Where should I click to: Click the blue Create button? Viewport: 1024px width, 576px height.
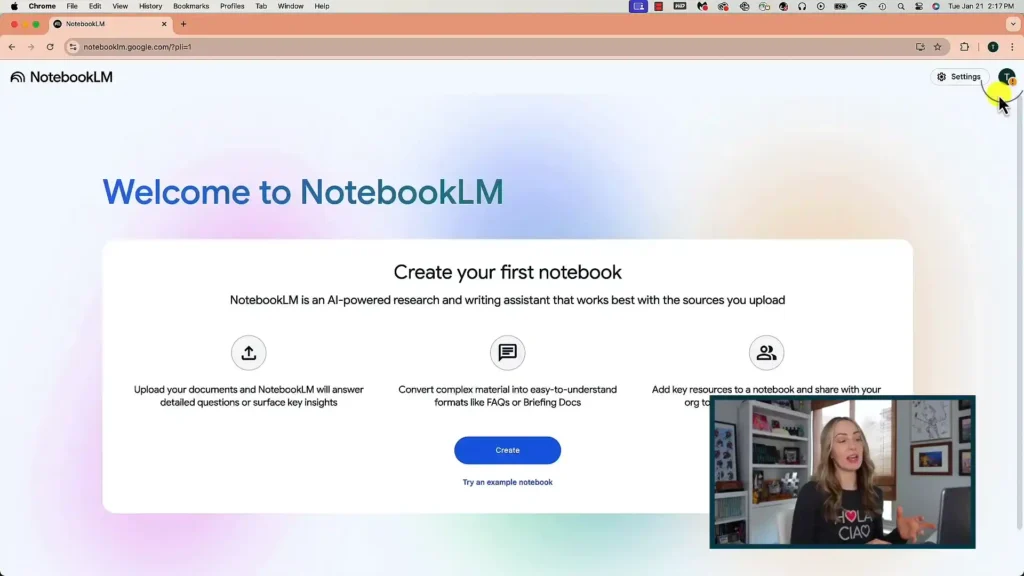[x=507, y=450]
